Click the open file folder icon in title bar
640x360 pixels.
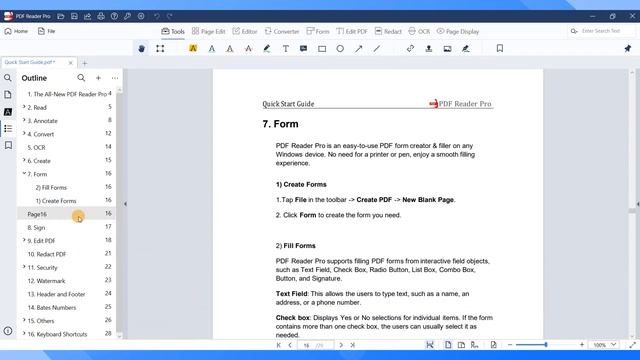click(61, 16)
